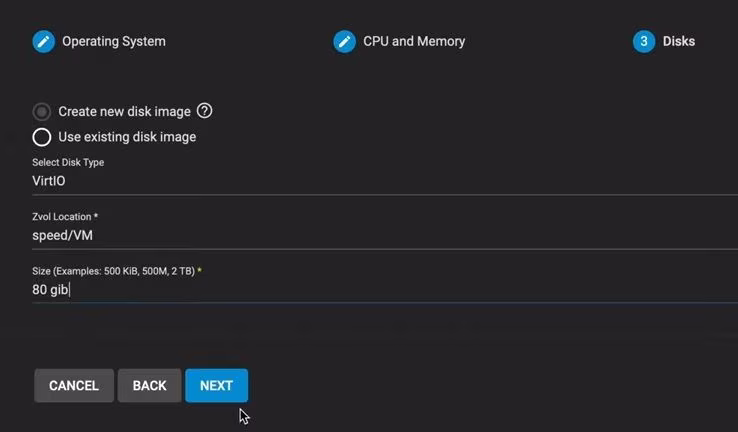Choose the Use existing disk image radio circle
Image resolution: width=738 pixels, height=432 pixels.
tap(42, 137)
